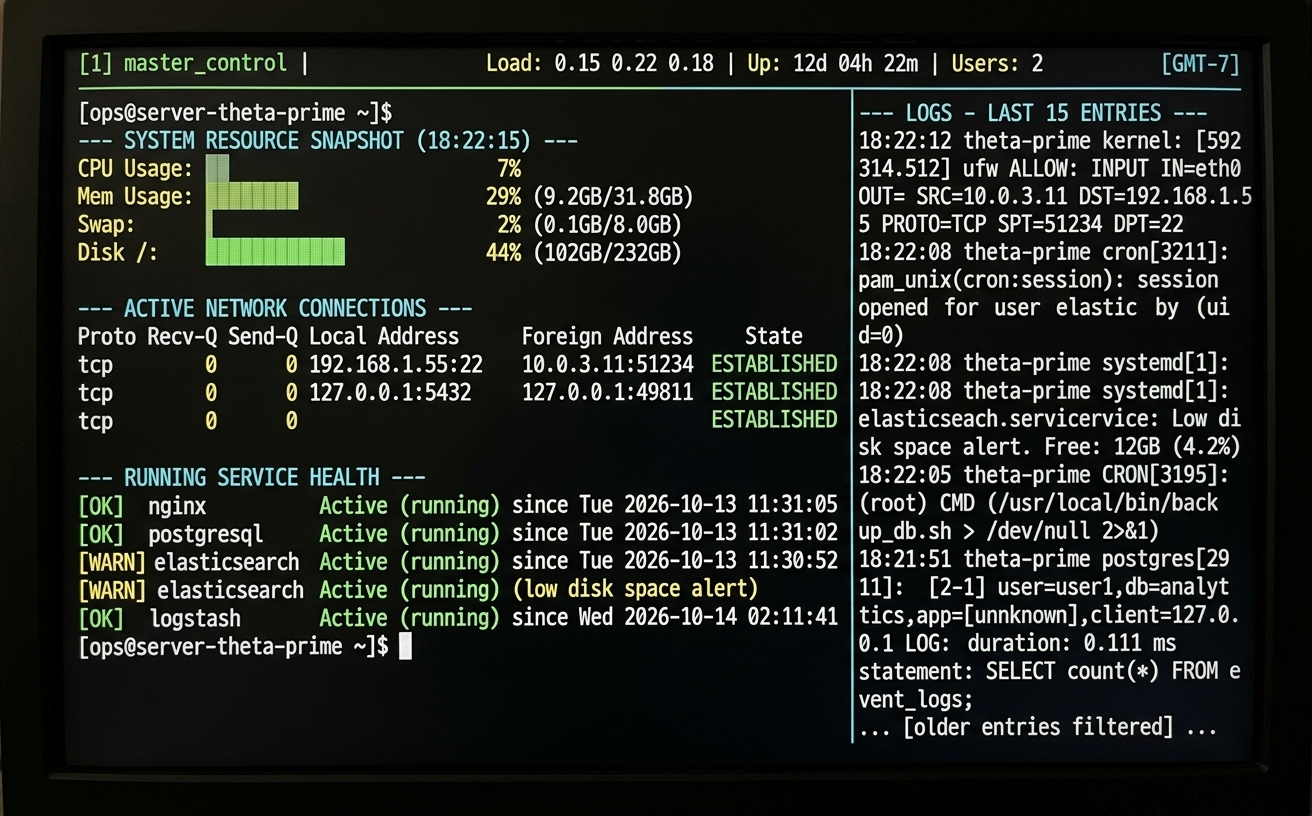This screenshot has height=816, width=1312.
Task: Click the SYSTEM RESOURCE SNAPSHOT header
Action: [328, 140]
